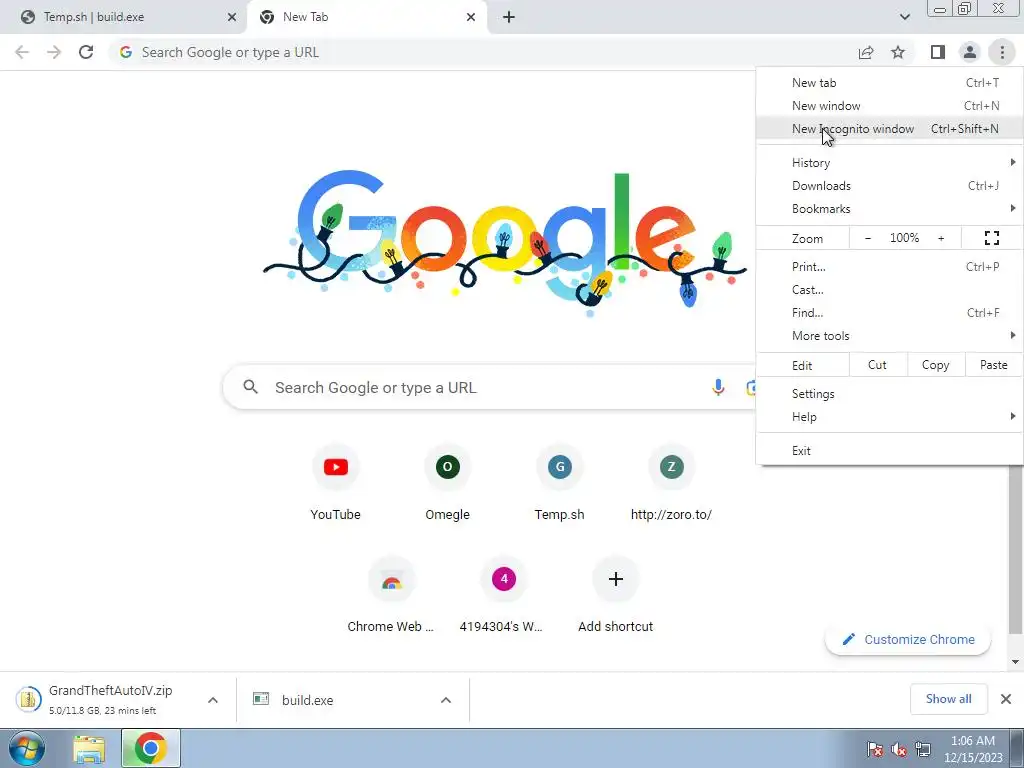Screen dimensions: 1024x768
Task: Open the Temp.sh shortcut tile
Action: click(x=560, y=484)
